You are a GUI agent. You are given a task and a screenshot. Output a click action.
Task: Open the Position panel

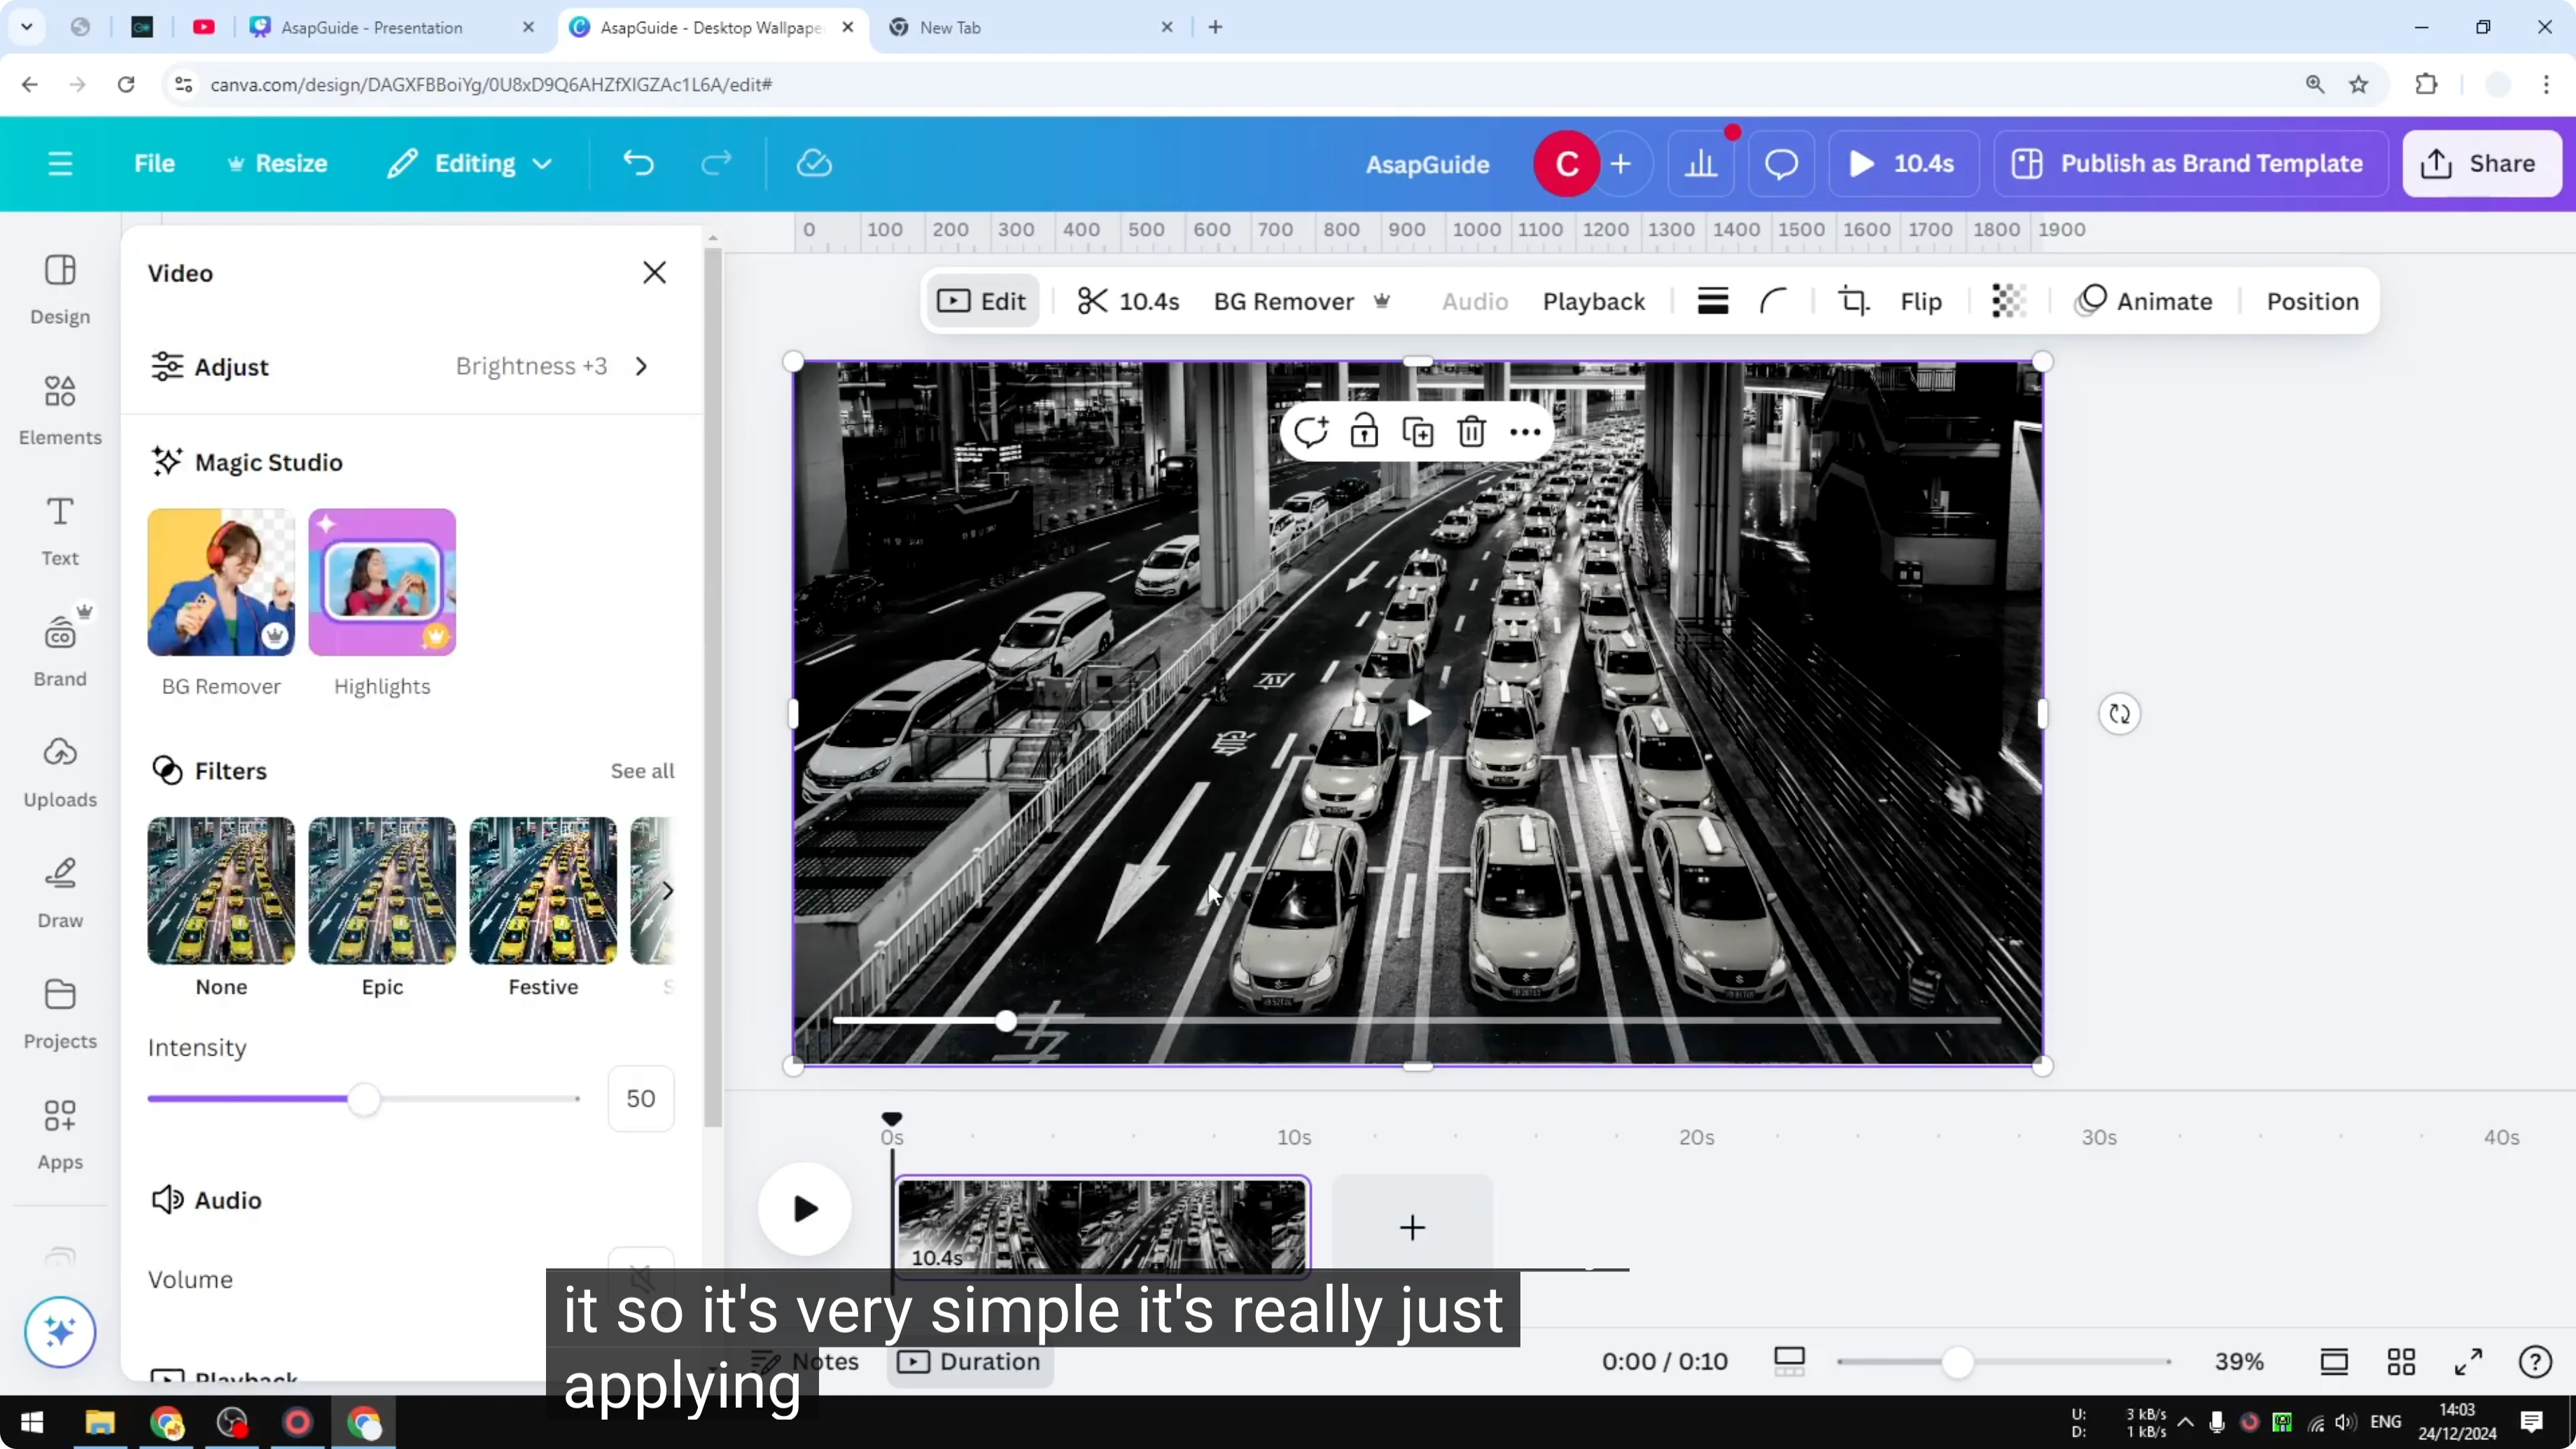(x=2312, y=301)
